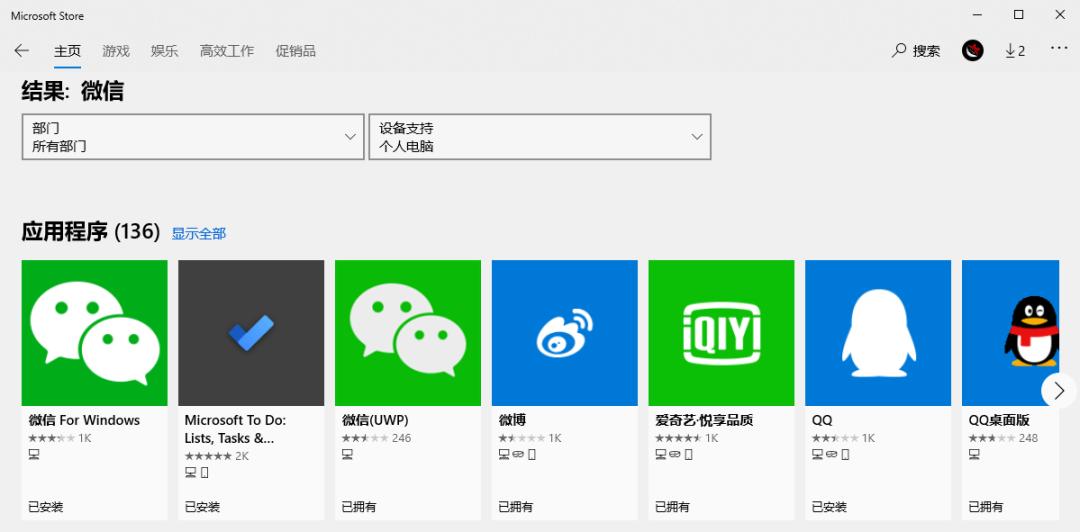Maximize the Microsoft Store window
Screen dimensions: 1080x532
pyautogui.click(x=1019, y=14)
